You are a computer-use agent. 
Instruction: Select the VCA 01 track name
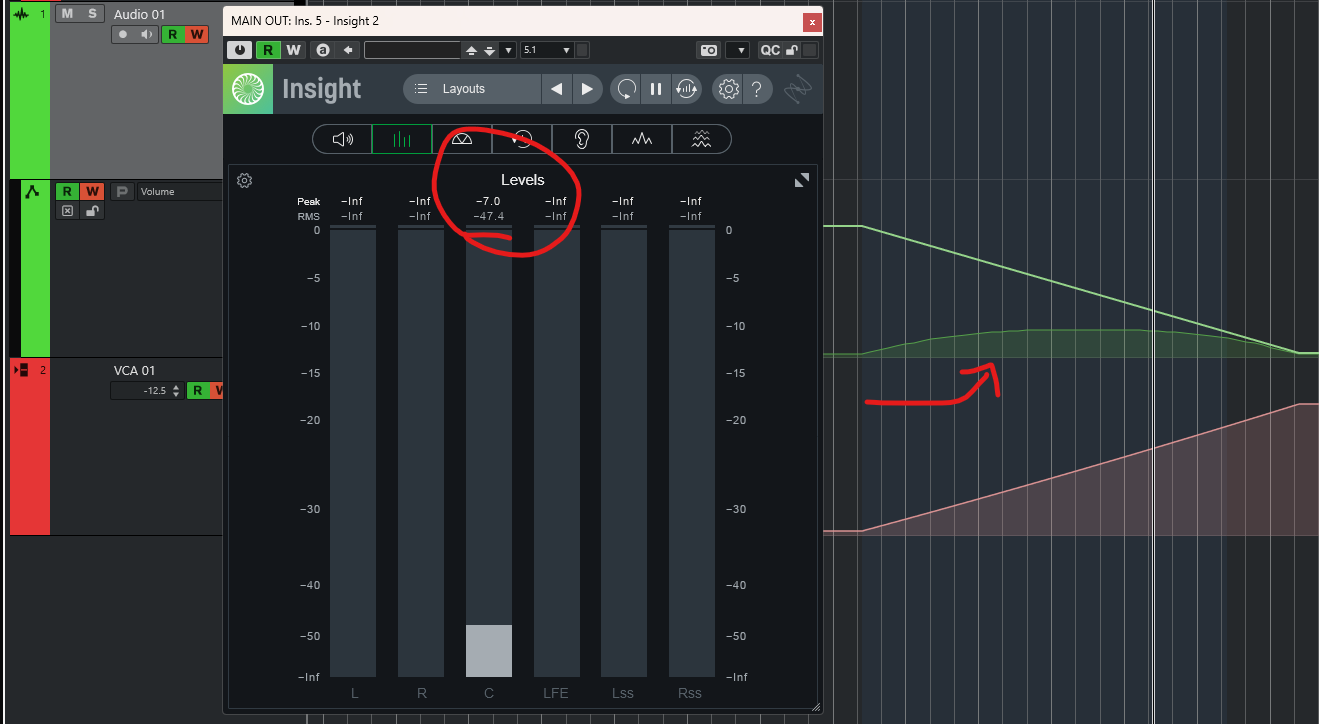coord(135,370)
